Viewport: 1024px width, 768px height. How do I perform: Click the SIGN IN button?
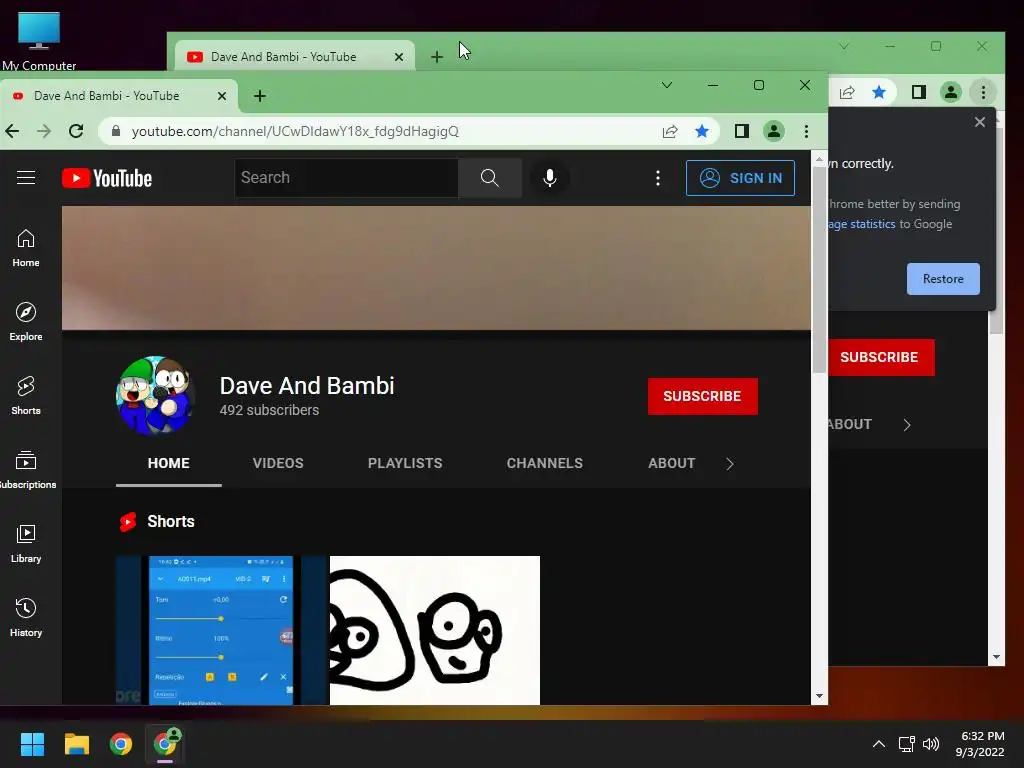[x=740, y=178]
